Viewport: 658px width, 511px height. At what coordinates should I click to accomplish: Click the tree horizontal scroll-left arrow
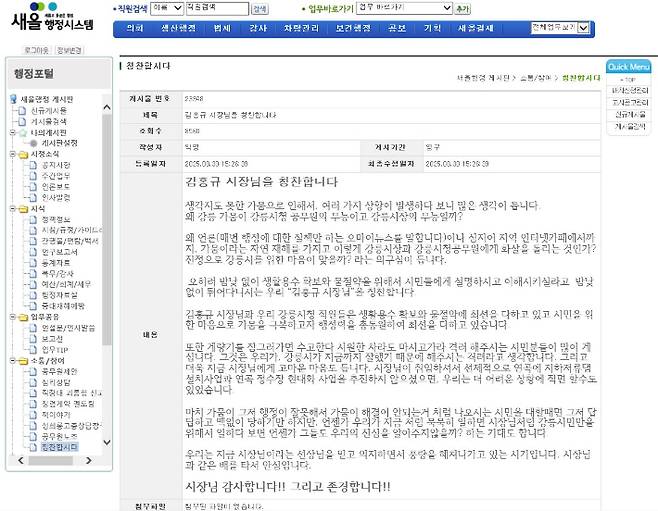coord(21,460)
